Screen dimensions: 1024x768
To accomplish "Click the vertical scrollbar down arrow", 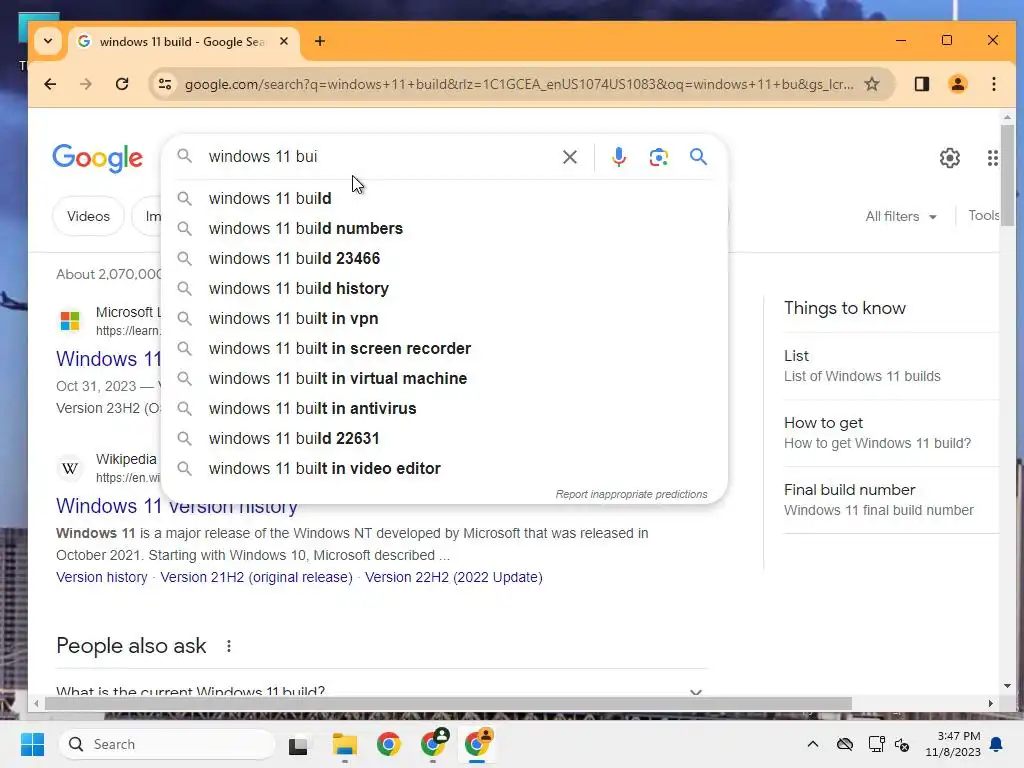I will click(x=1007, y=686).
